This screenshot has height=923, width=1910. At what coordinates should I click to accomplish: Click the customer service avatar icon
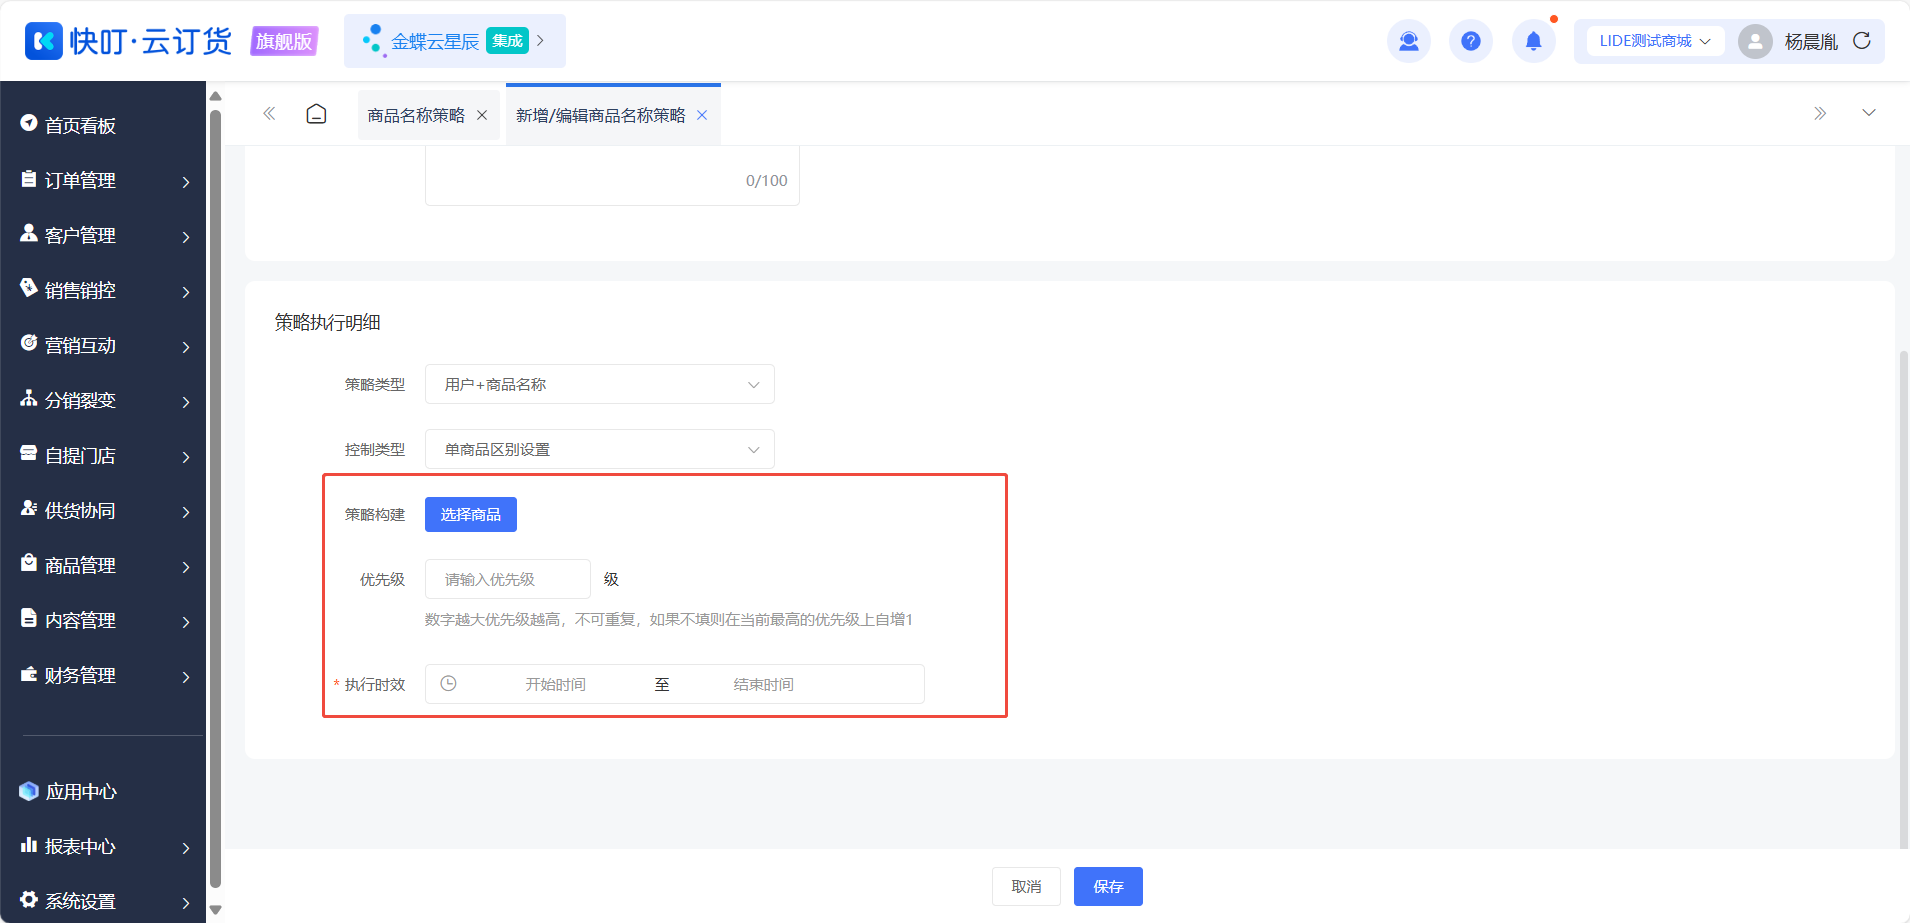[x=1408, y=41]
